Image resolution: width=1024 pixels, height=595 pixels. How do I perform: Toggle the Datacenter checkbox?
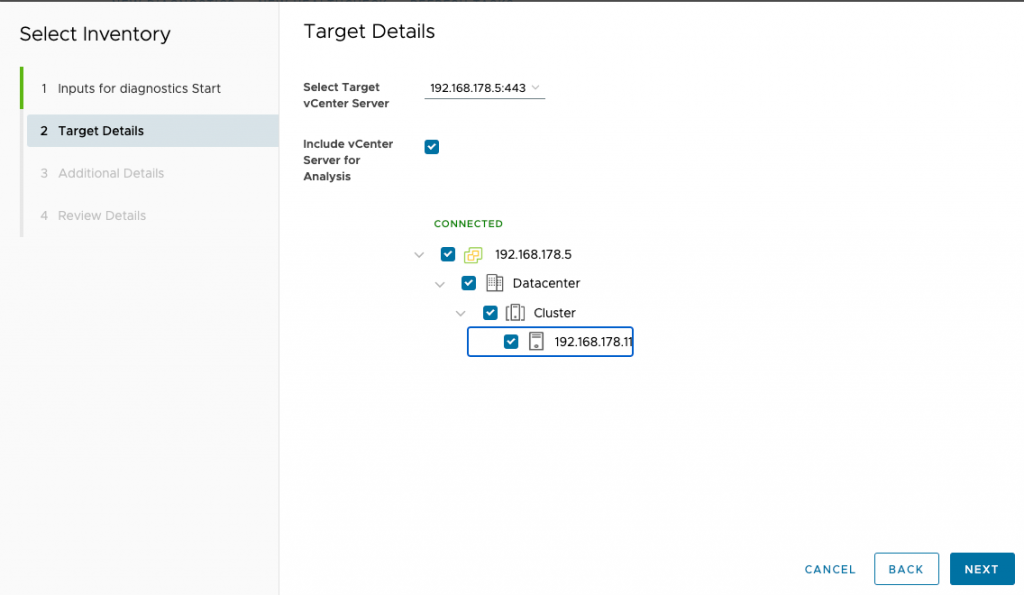coord(468,283)
